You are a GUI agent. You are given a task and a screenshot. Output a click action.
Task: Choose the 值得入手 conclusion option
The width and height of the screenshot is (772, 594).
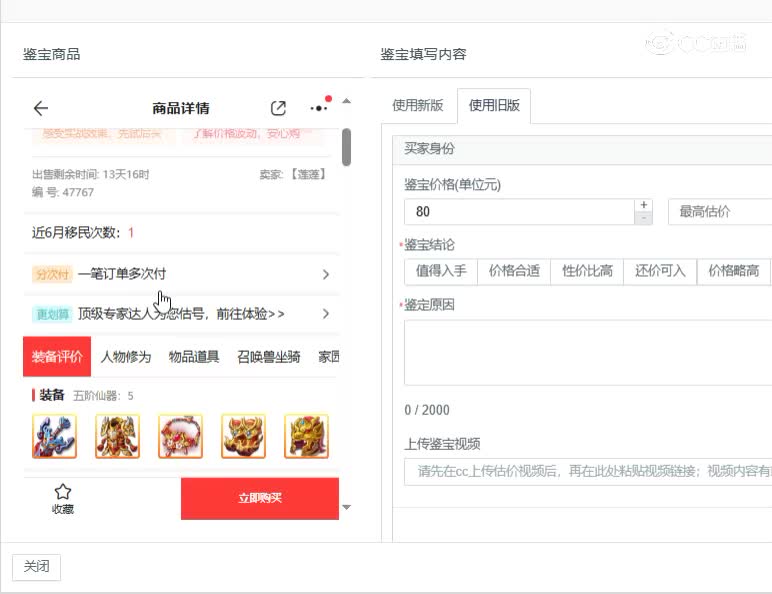(x=441, y=271)
